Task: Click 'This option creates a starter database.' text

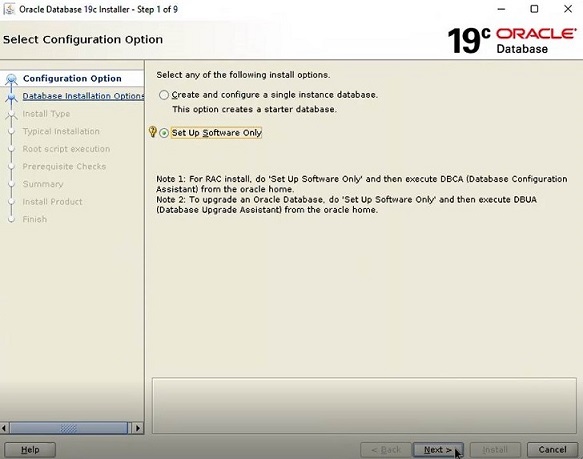Action: [254, 109]
